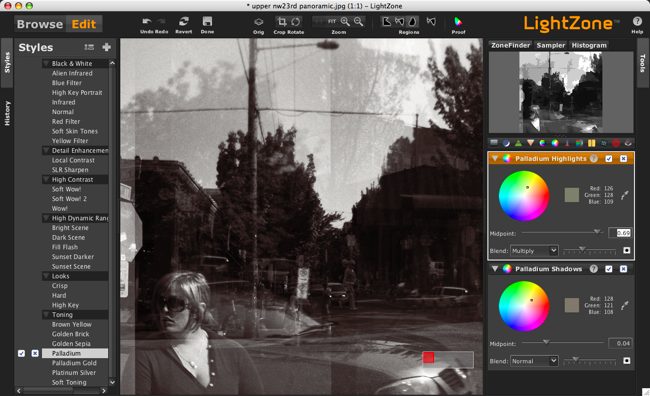Image resolution: width=650 pixels, height=396 pixels.
Task: Apply the Alien Infrared style
Action: [72, 73]
